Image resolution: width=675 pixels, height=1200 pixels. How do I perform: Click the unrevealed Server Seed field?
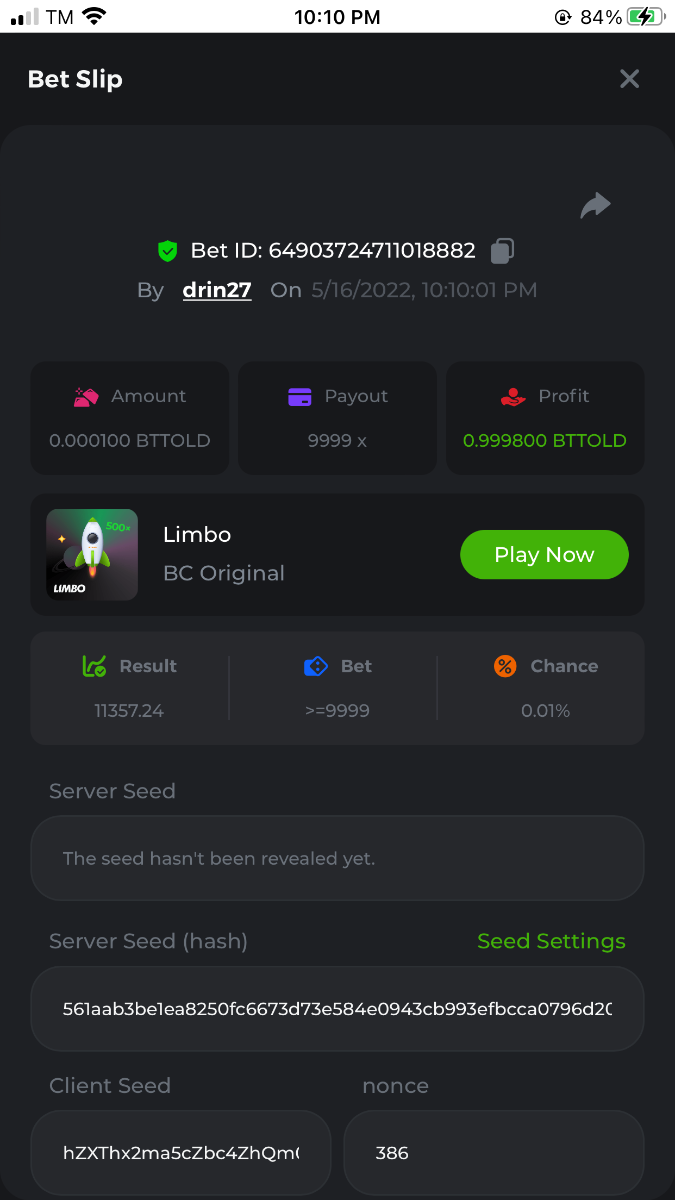tap(337, 859)
